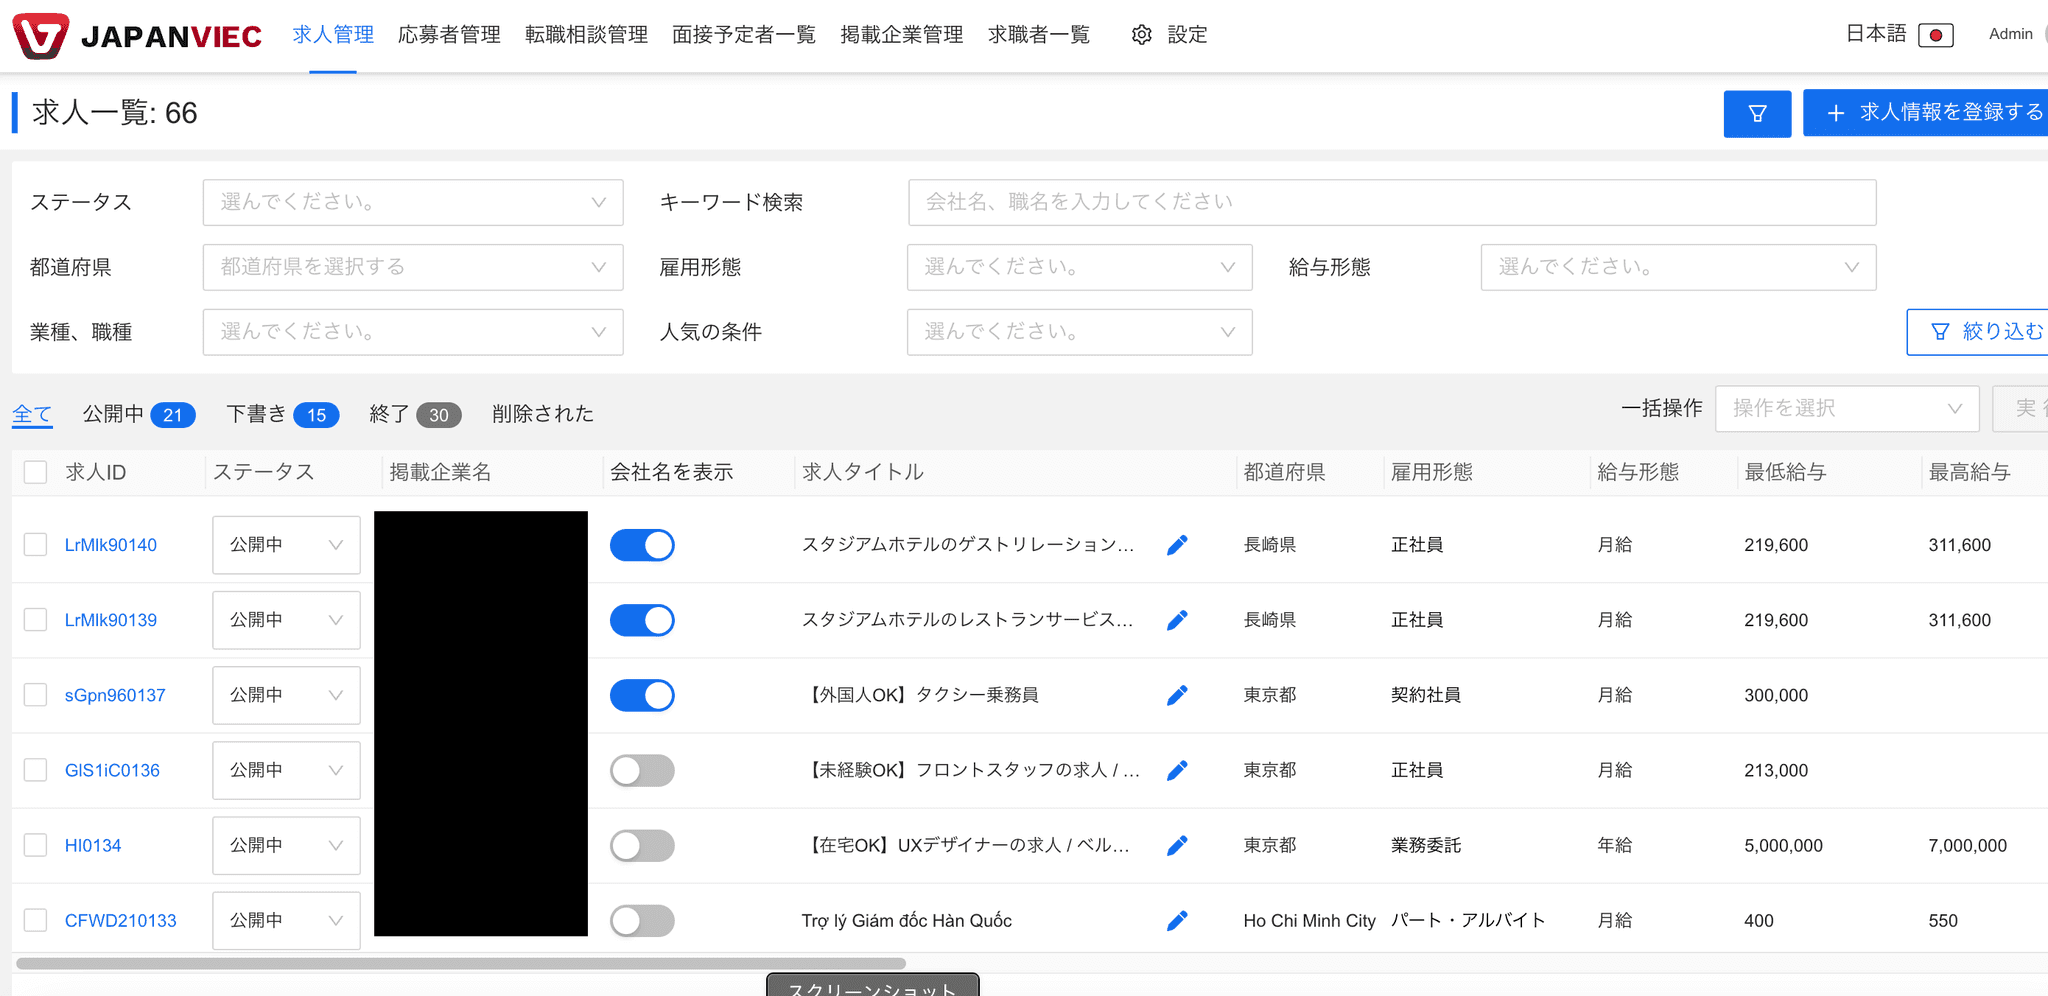The height and width of the screenshot is (996, 2048).
Task: Click the horizontal scrollbar below the table
Action: 460,964
